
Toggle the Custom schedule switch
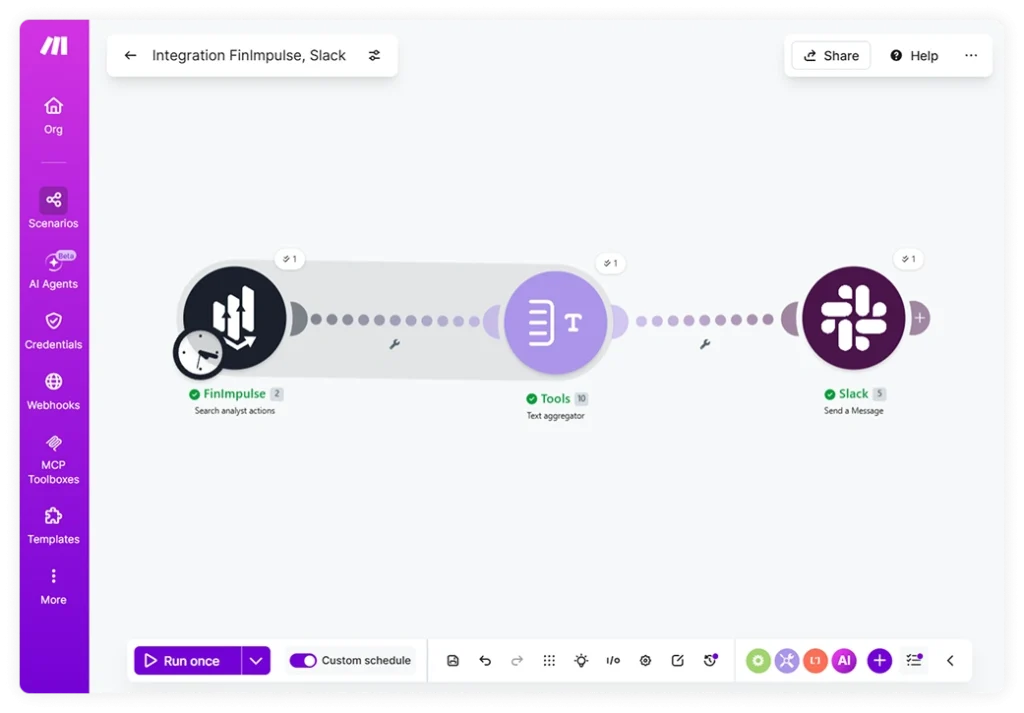(303, 661)
